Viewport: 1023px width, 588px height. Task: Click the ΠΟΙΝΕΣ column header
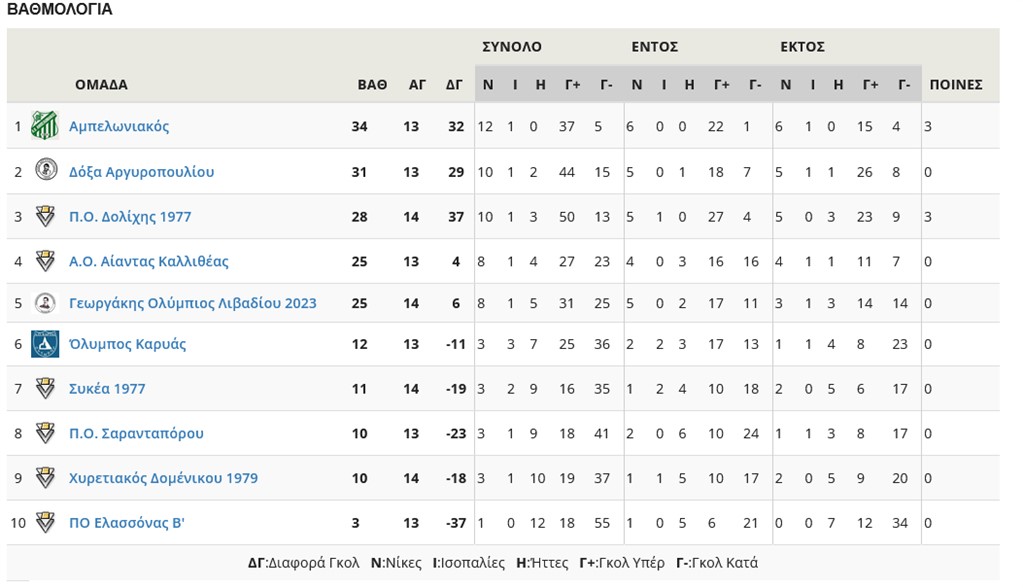pyautogui.click(x=956, y=85)
